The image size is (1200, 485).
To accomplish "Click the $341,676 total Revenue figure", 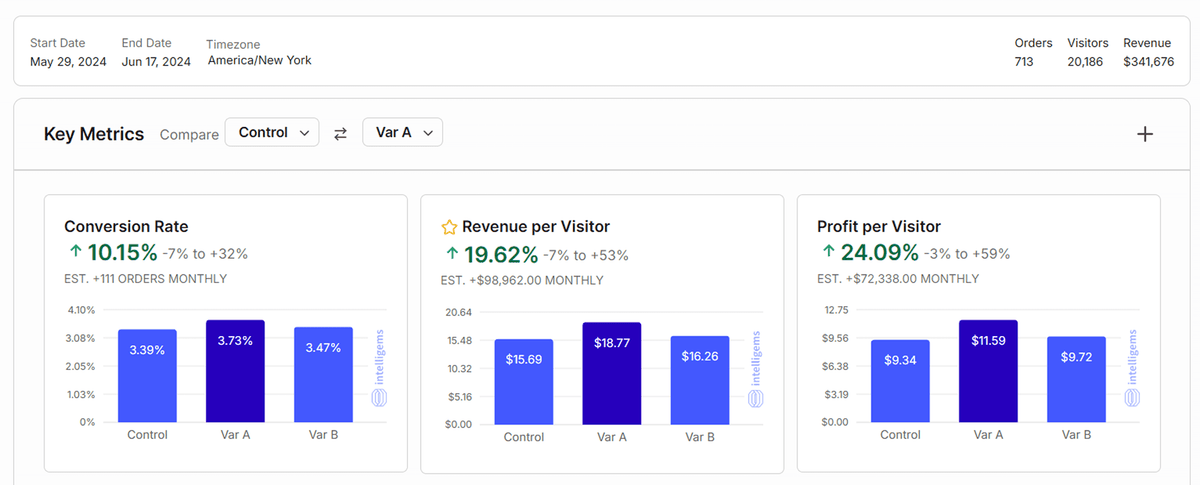I will (1148, 62).
